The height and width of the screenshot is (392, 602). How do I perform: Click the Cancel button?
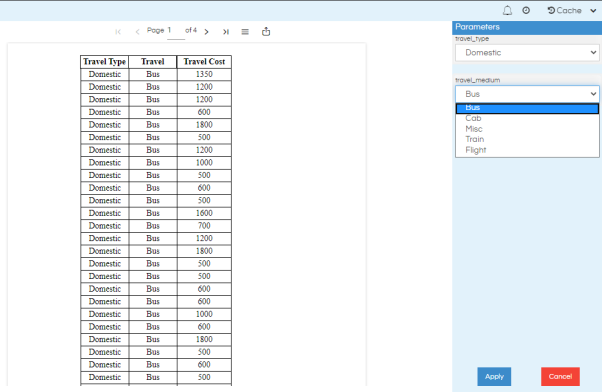point(560,377)
